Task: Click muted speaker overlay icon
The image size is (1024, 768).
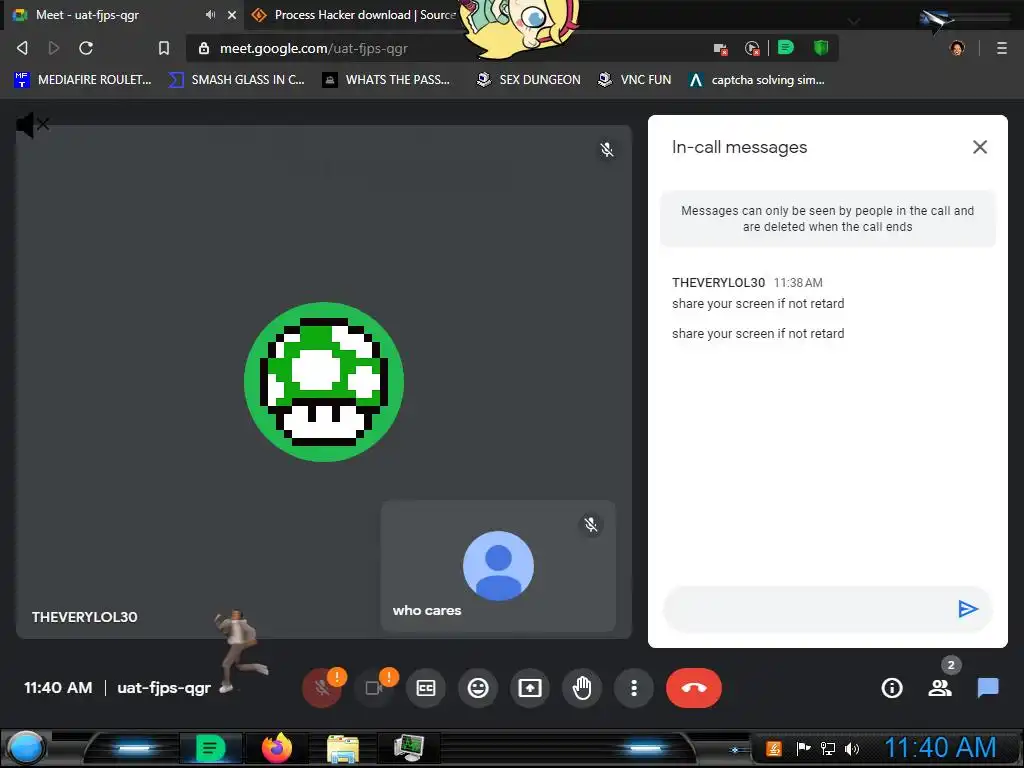Action: (32, 124)
